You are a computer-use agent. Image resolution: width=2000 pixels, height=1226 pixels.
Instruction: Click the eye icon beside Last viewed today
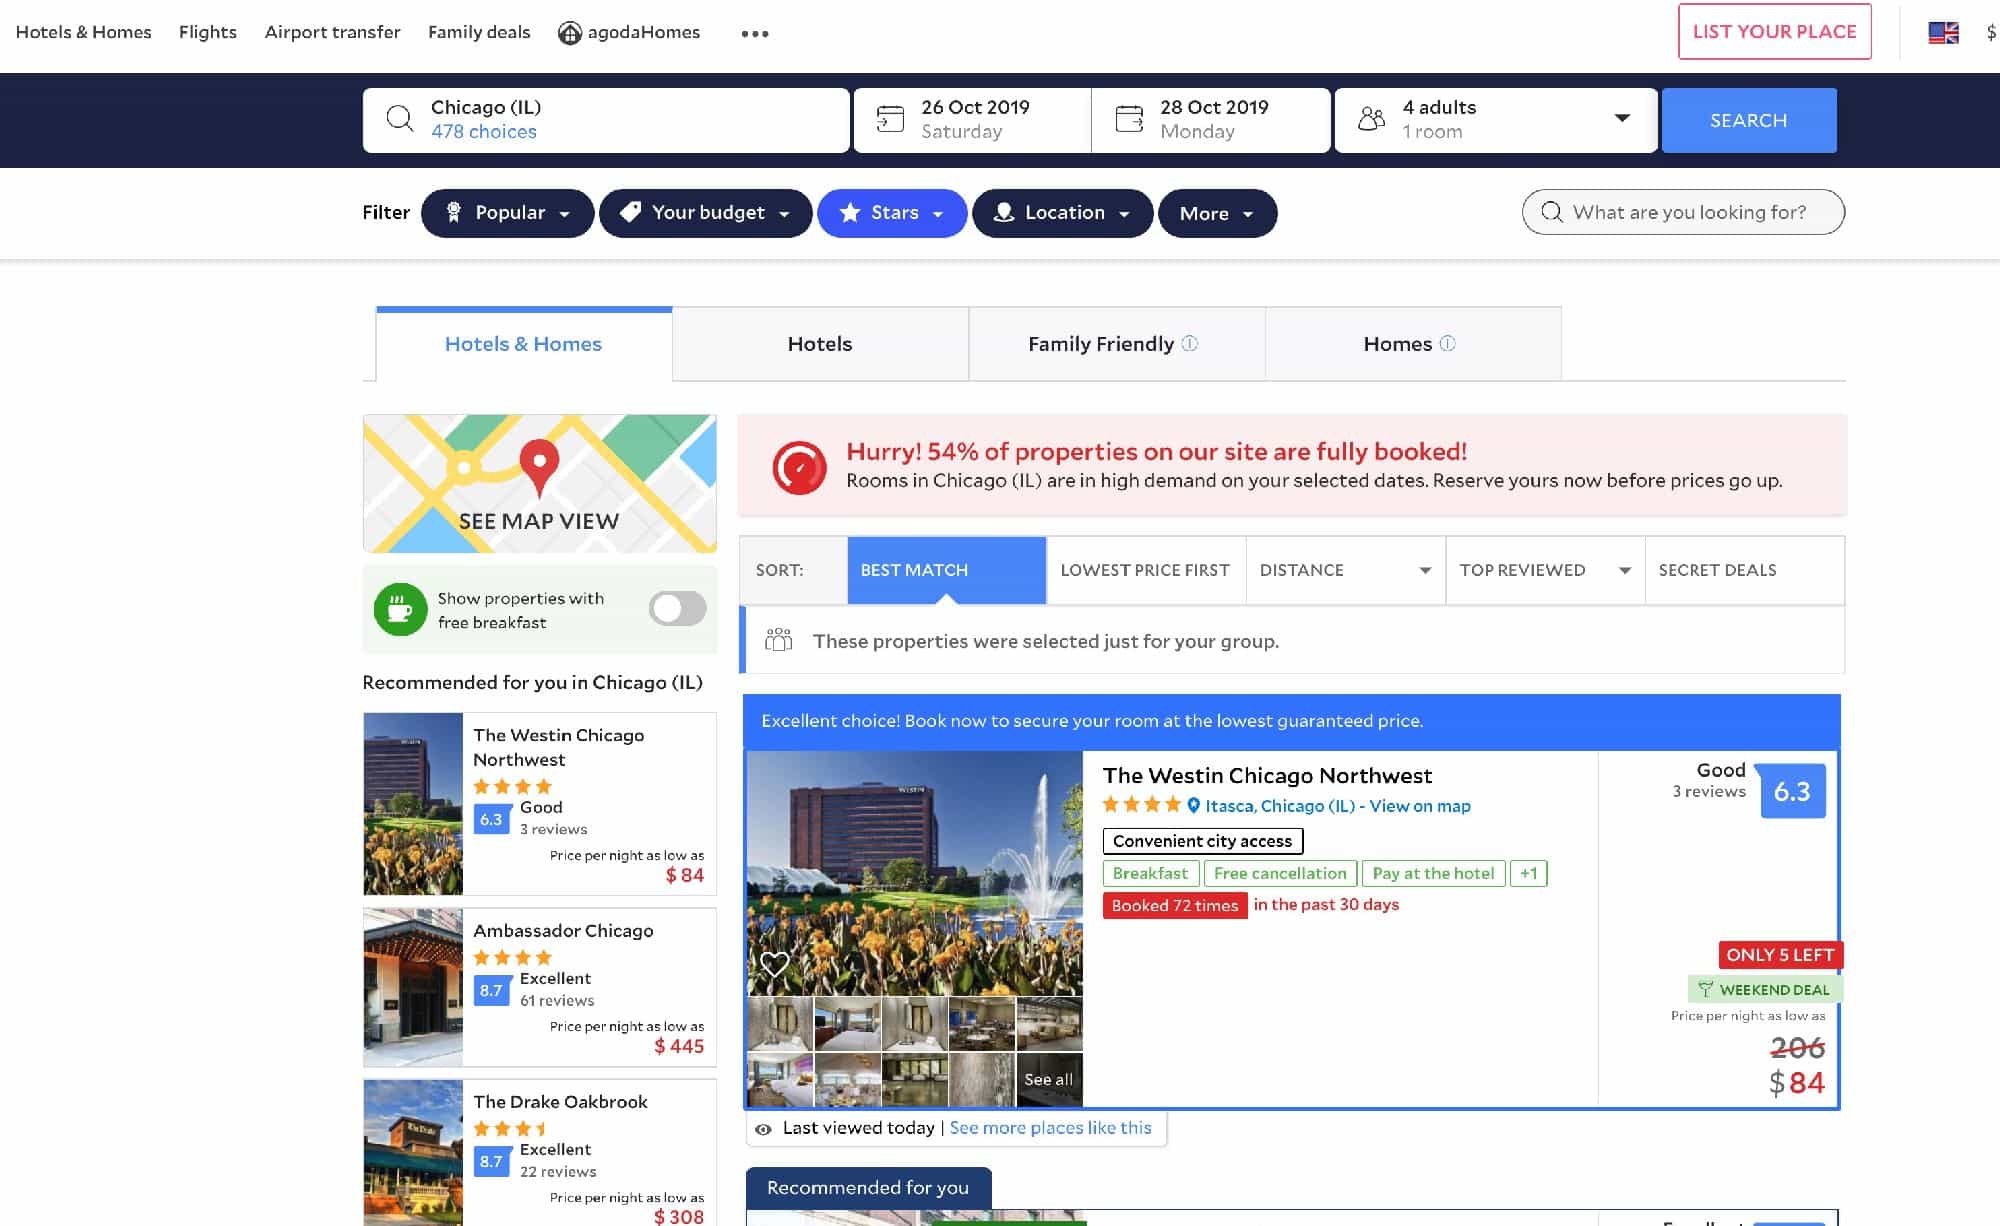(x=763, y=1129)
